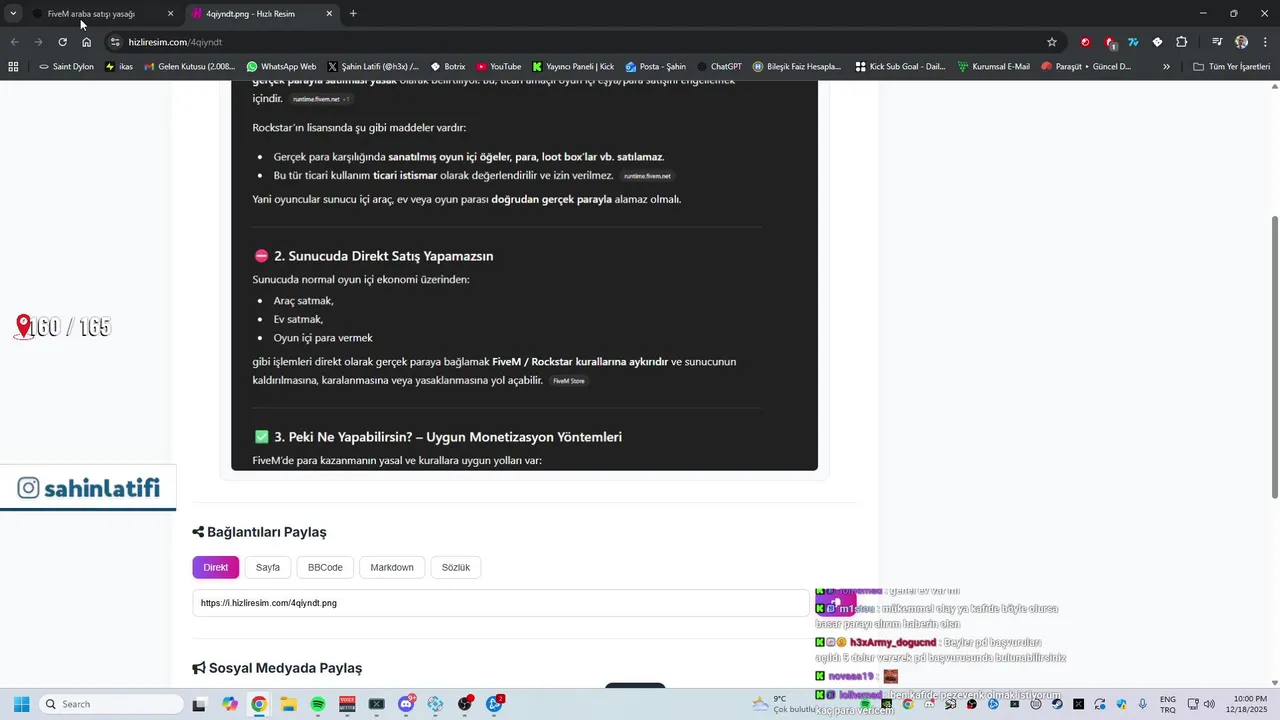The width and height of the screenshot is (1280, 720).
Task: Open Voicemeeter from the taskbar
Action: (347, 704)
